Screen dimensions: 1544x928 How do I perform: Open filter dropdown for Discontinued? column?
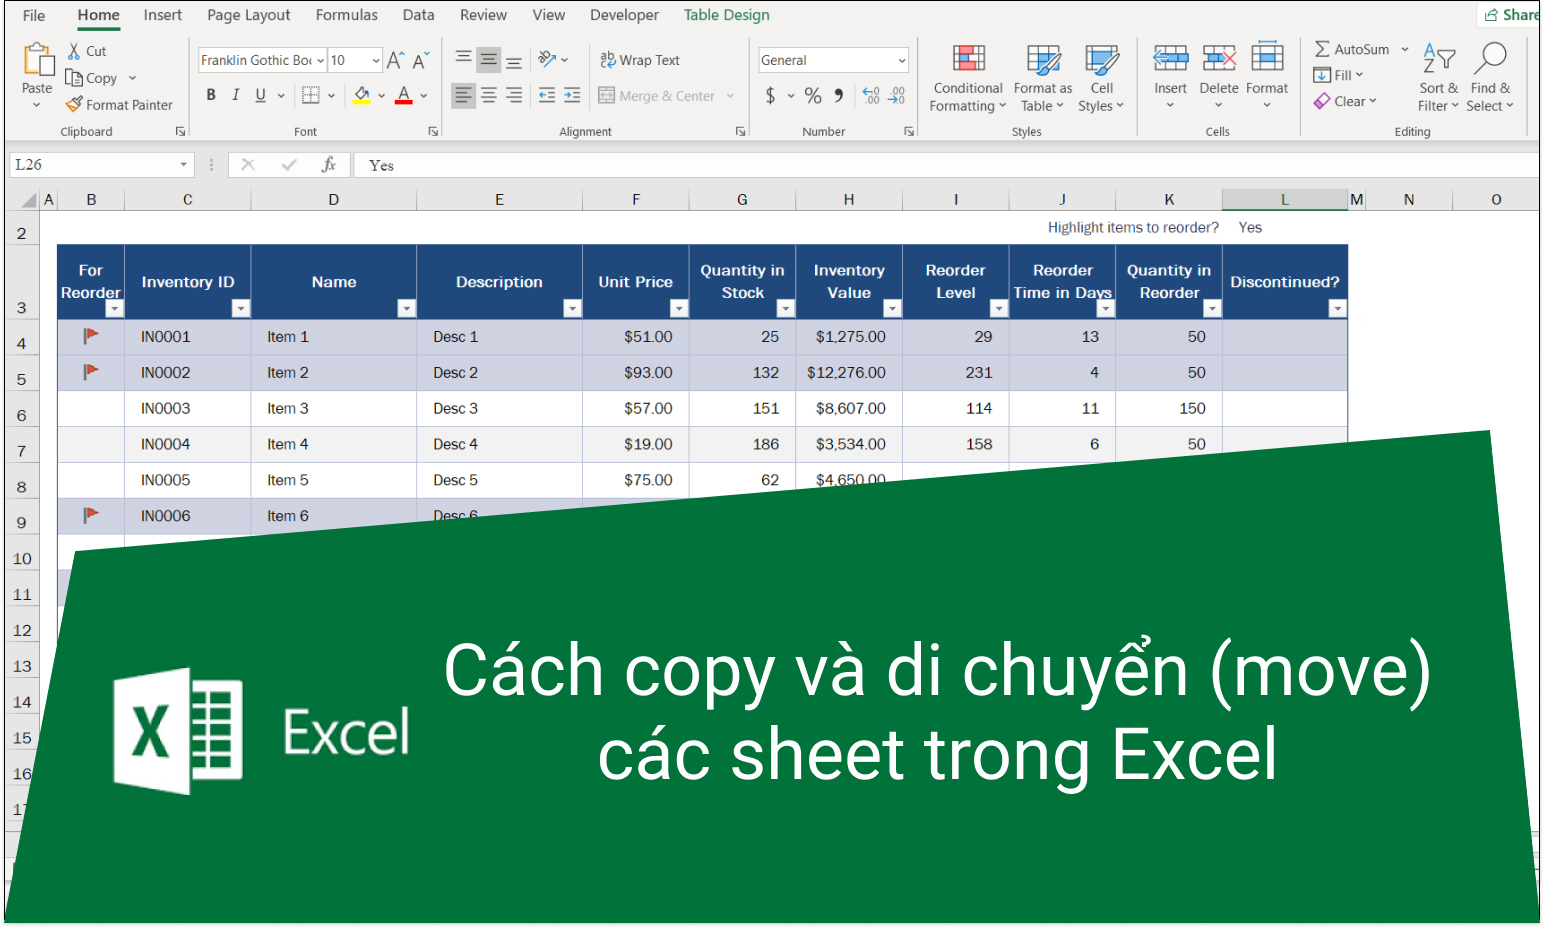pyautogui.click(x=1337, y=309)
